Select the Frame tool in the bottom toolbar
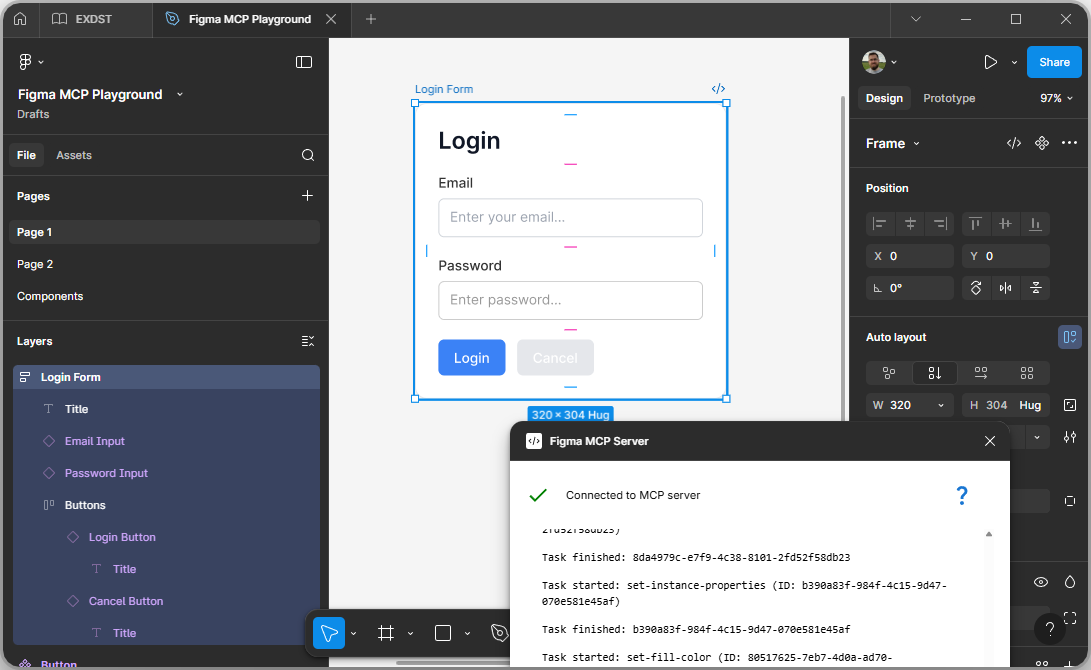This screenshot has width=1091, height=670. pos(385,632)
